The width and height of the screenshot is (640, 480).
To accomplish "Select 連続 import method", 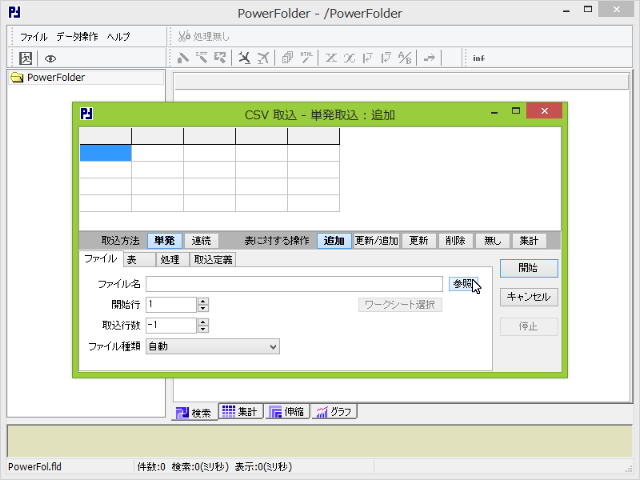I will [201, 240].
